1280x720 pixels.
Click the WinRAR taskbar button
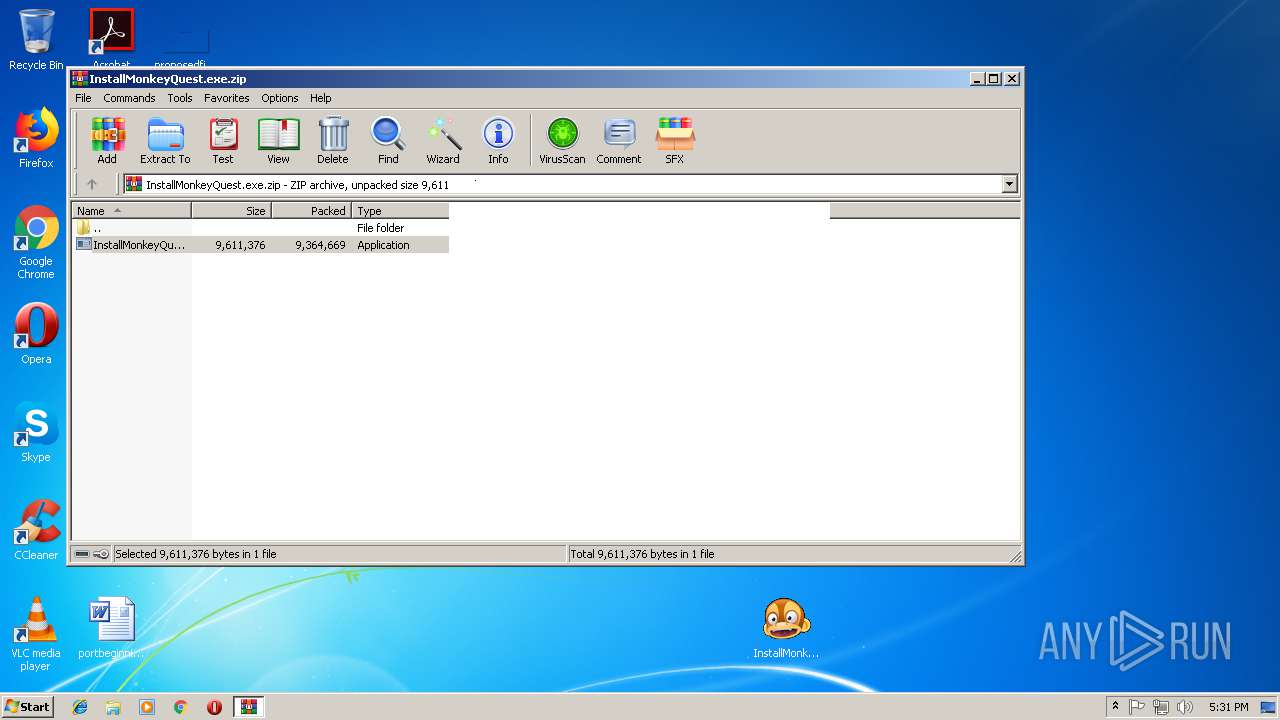[x=248, y=707]
